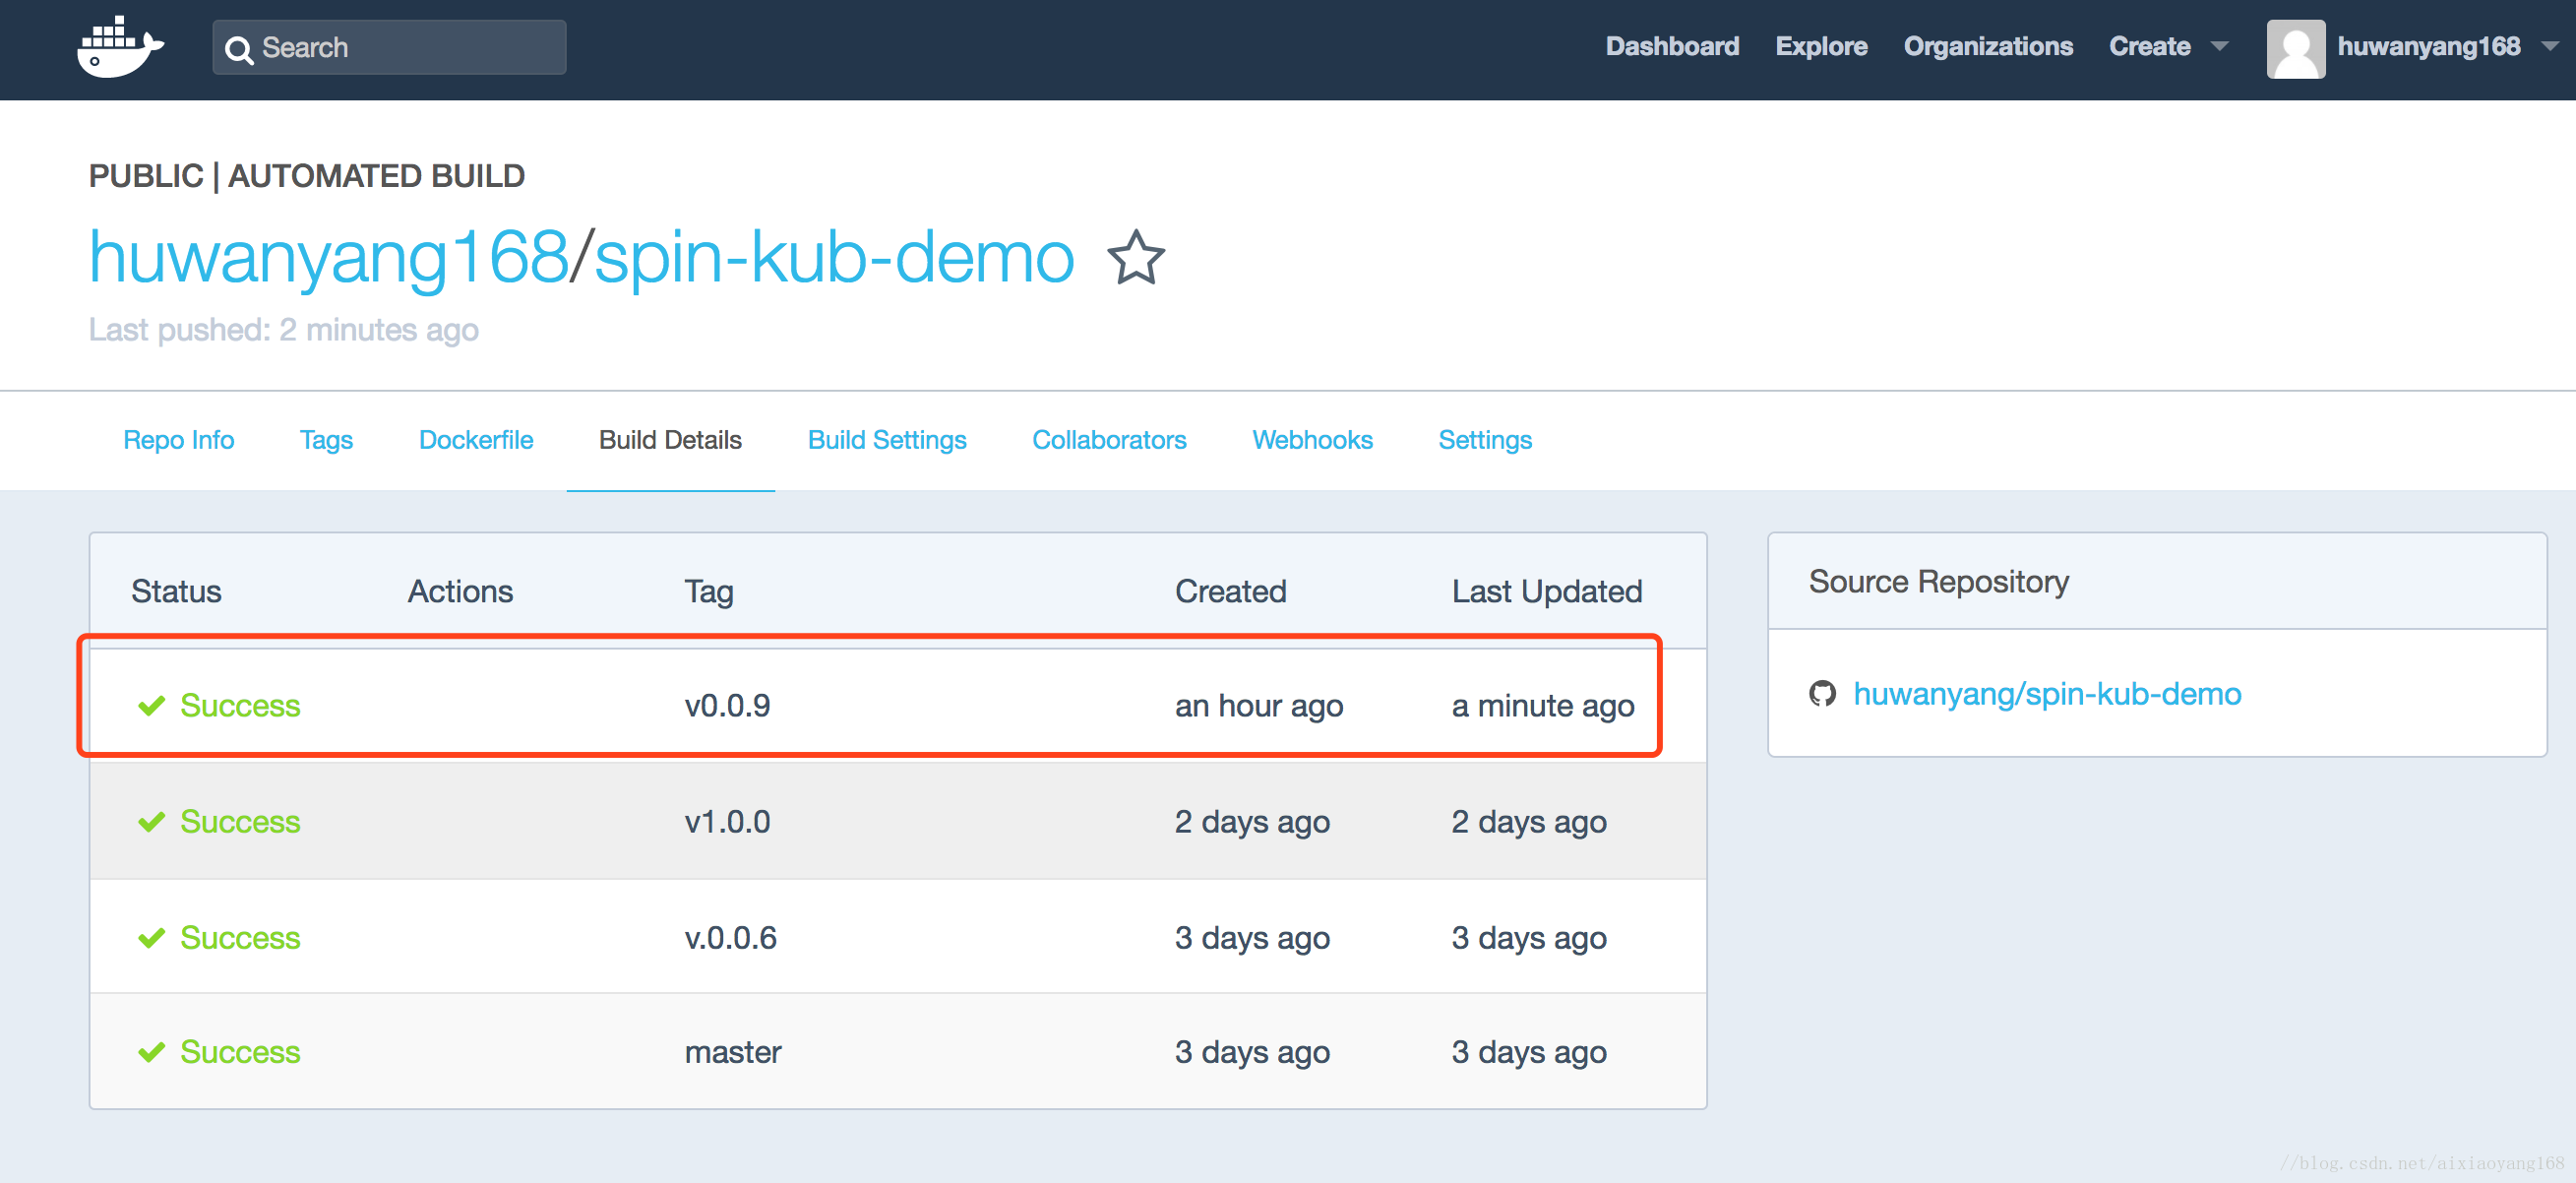2576x1183 pixels.
Task: Open Organizations in the top navigation
Action: 1988,47
